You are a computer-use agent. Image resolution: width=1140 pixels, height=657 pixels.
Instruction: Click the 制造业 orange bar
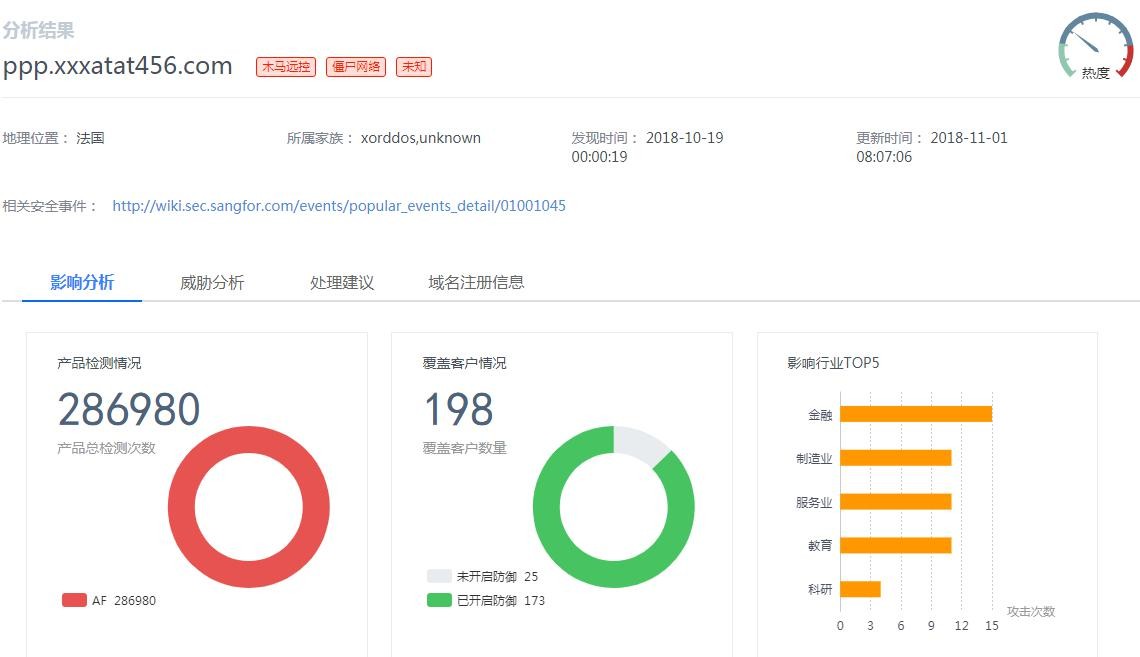pos(895,458)
